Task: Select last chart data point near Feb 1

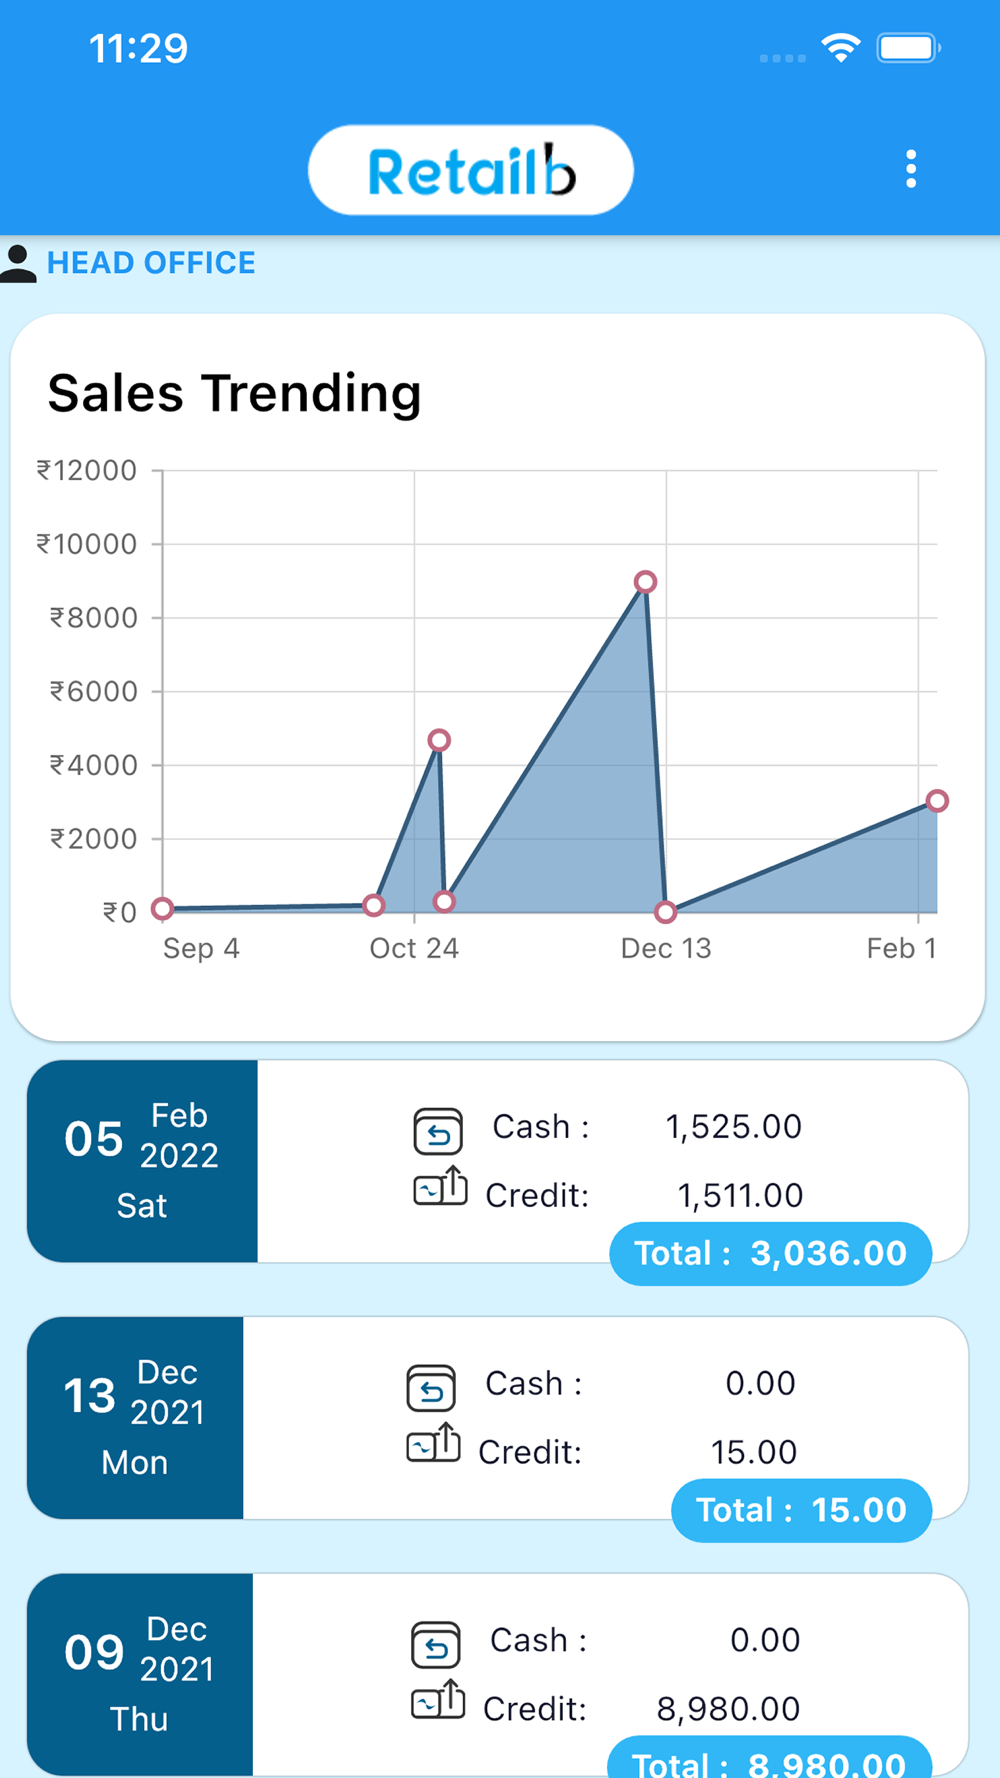Action: click(x=937, y=800)
